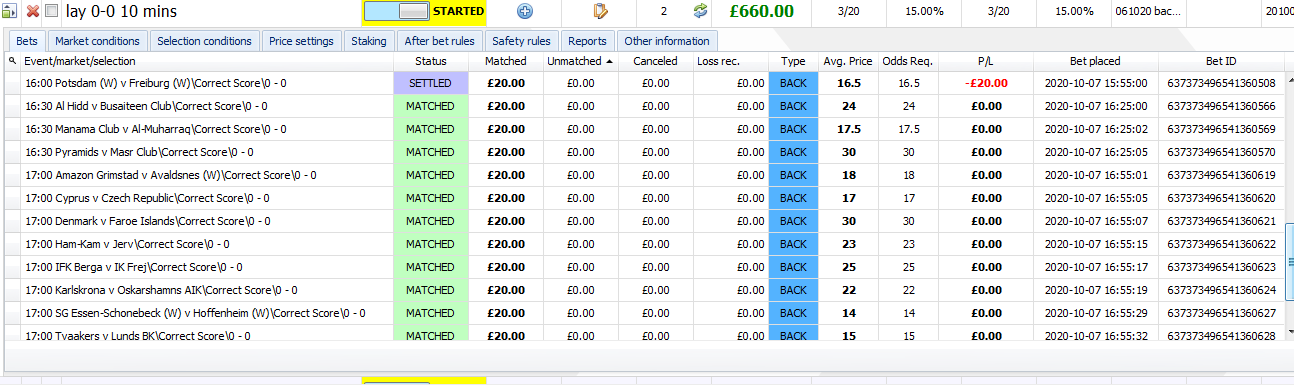1294x388 pixels.
Task: Select the Cyprus v Czech Republic row
Action: click(x=645, y=198)
